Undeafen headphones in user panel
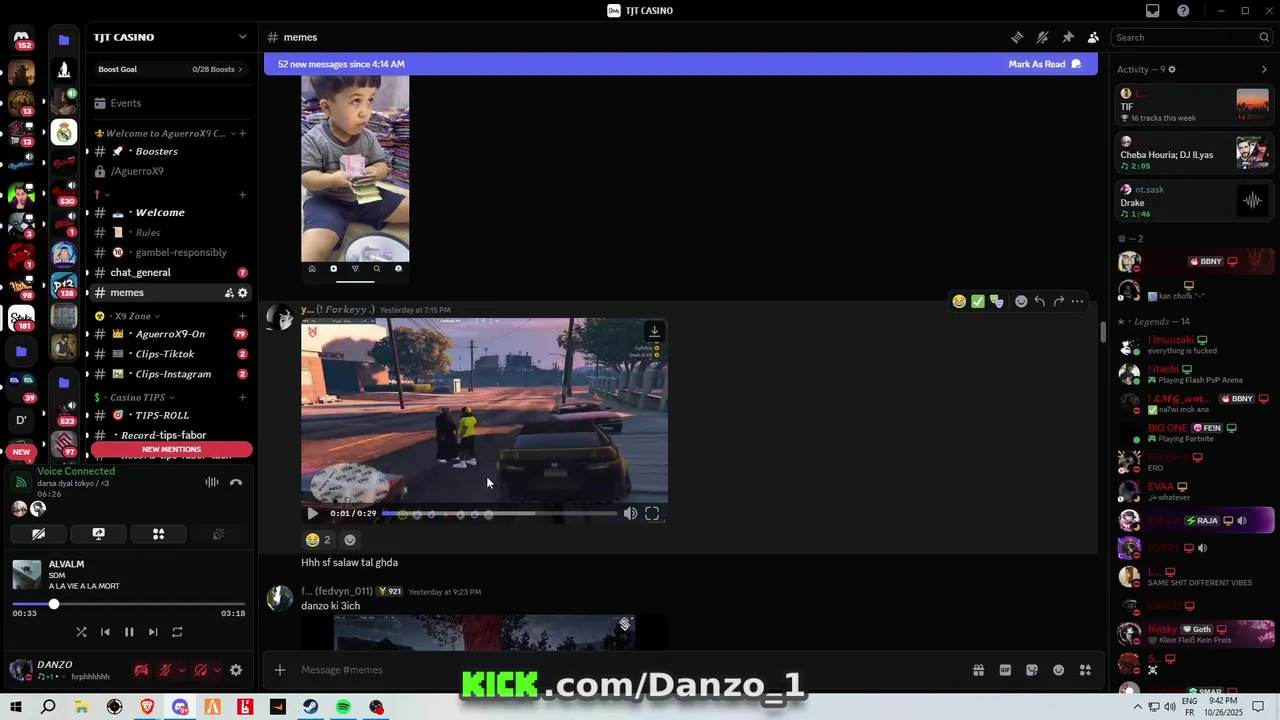The image size is (1280, 720). pos(201,670)
